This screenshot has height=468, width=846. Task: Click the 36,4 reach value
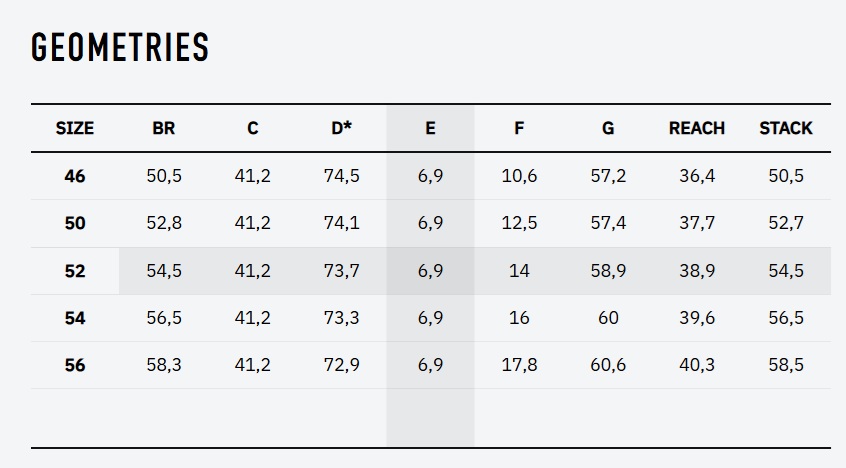[697, 176]
